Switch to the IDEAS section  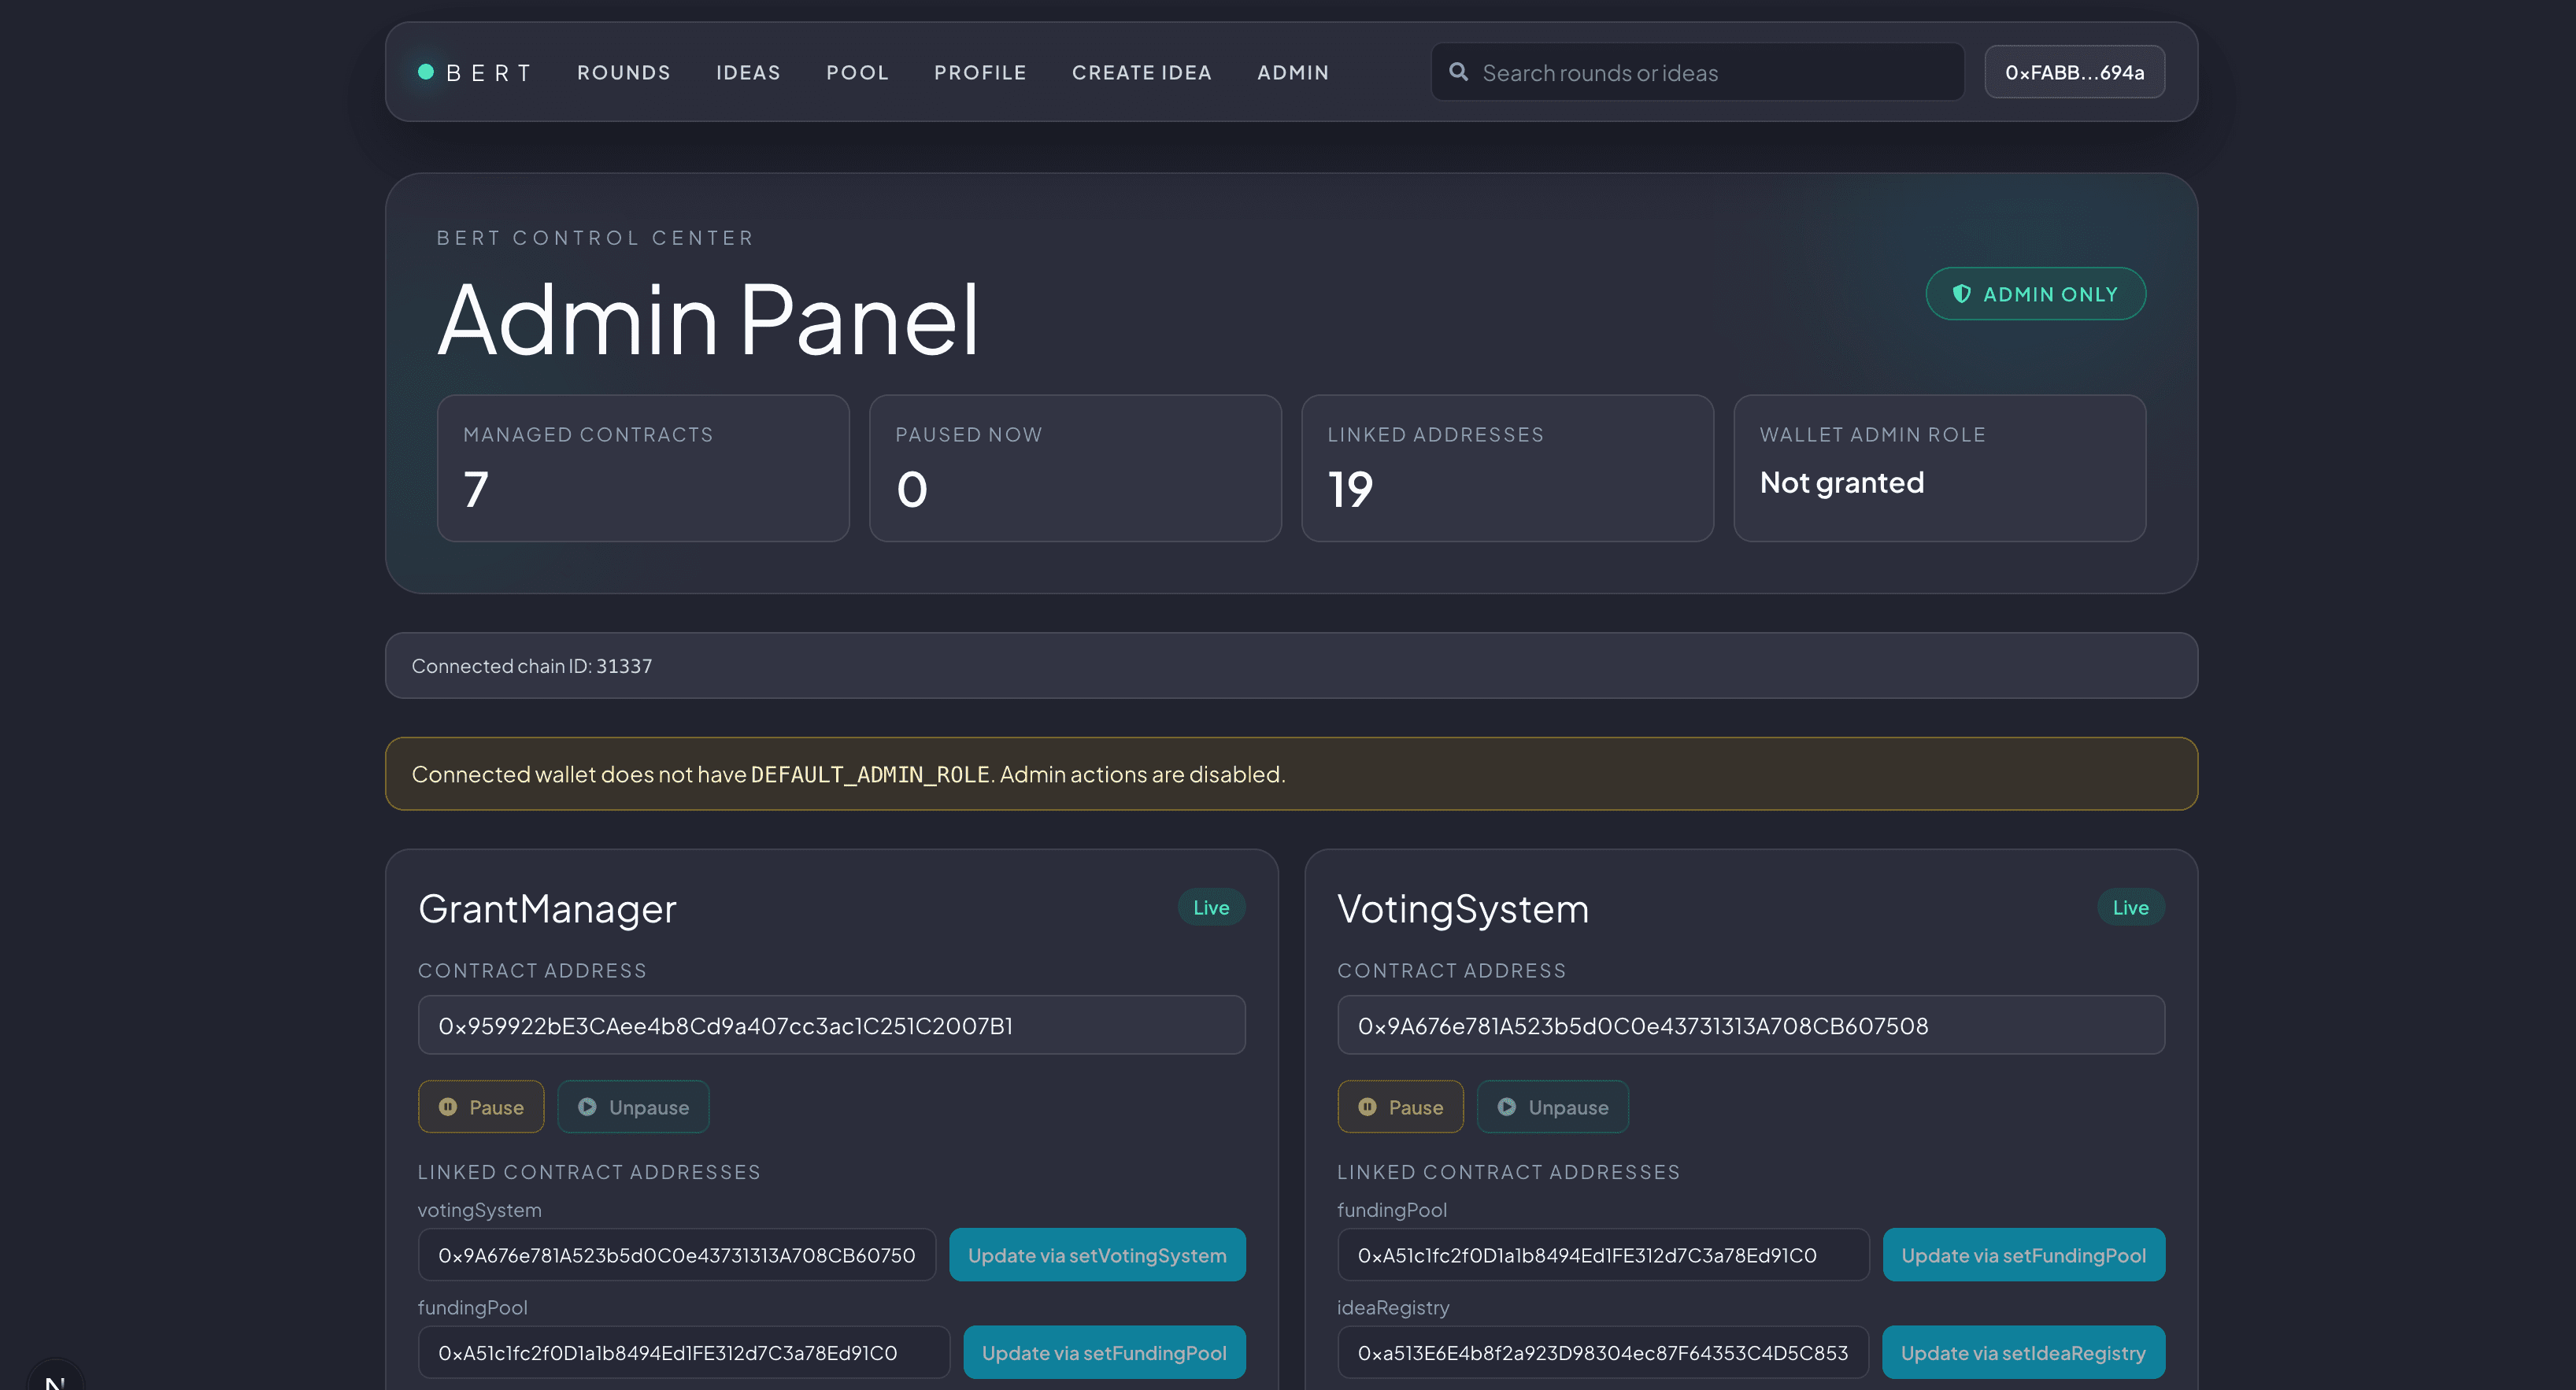[x=748, y=71]
